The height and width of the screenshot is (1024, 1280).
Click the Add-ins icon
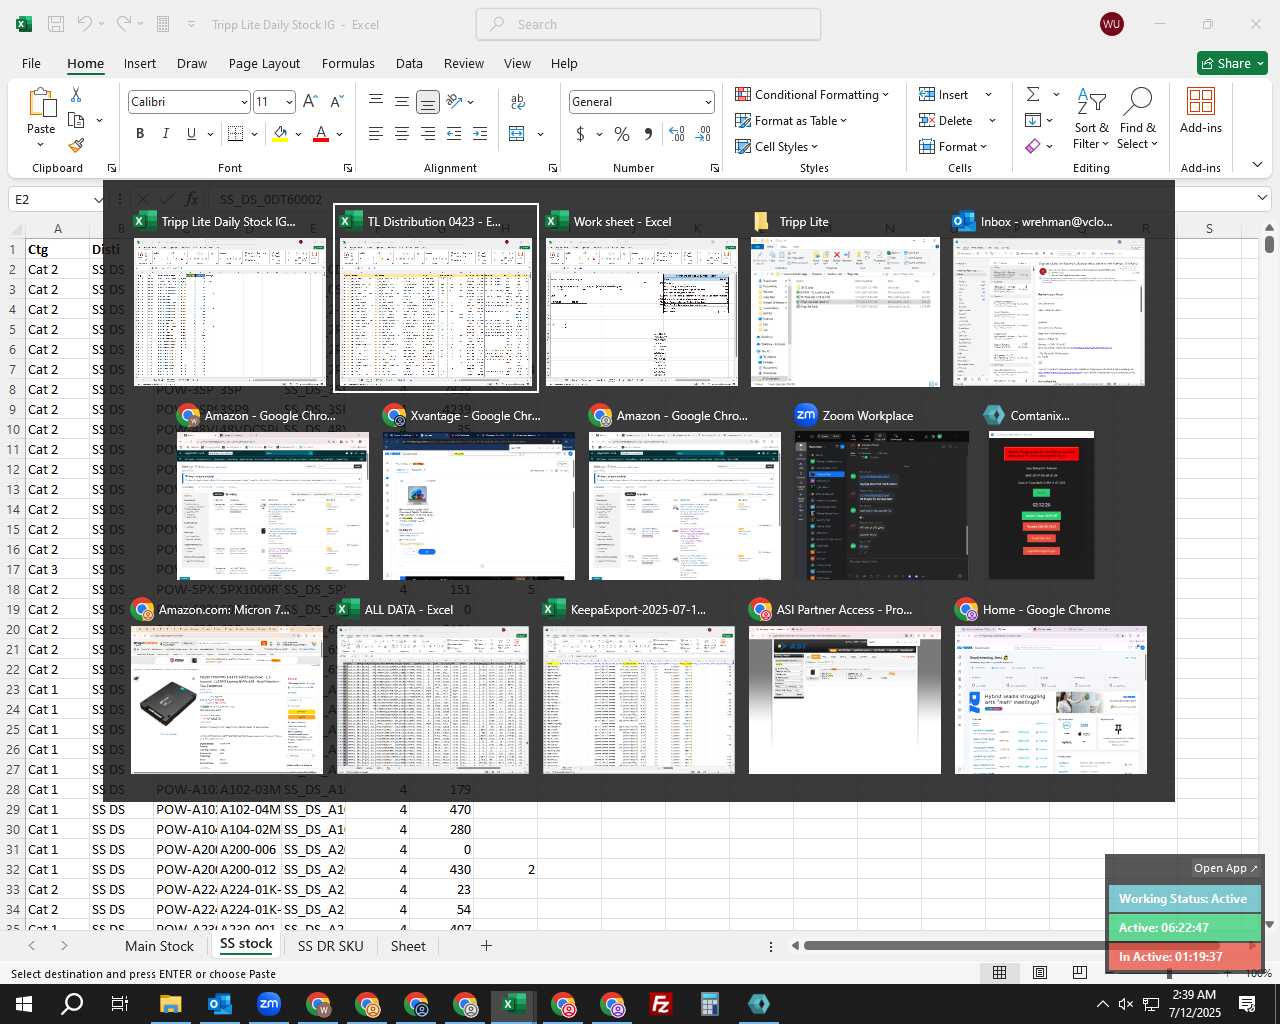click(x=1201, y=110)
